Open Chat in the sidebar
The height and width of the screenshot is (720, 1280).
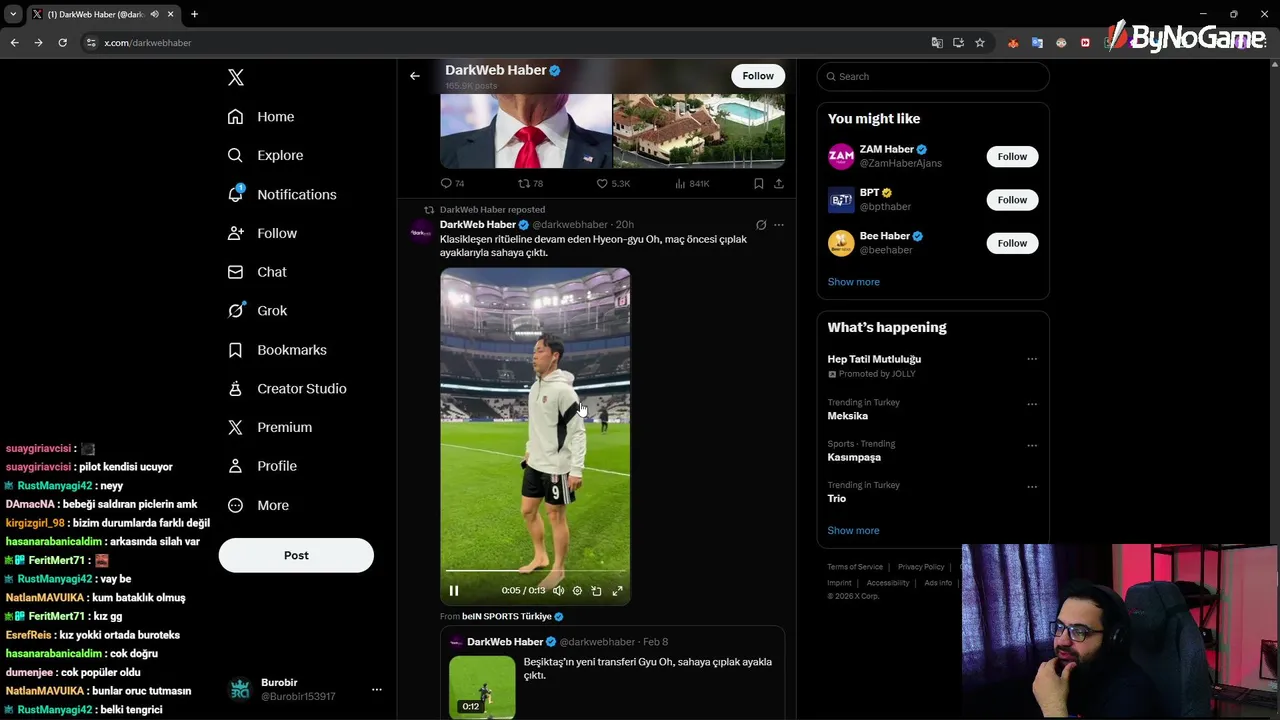point(257,272)
